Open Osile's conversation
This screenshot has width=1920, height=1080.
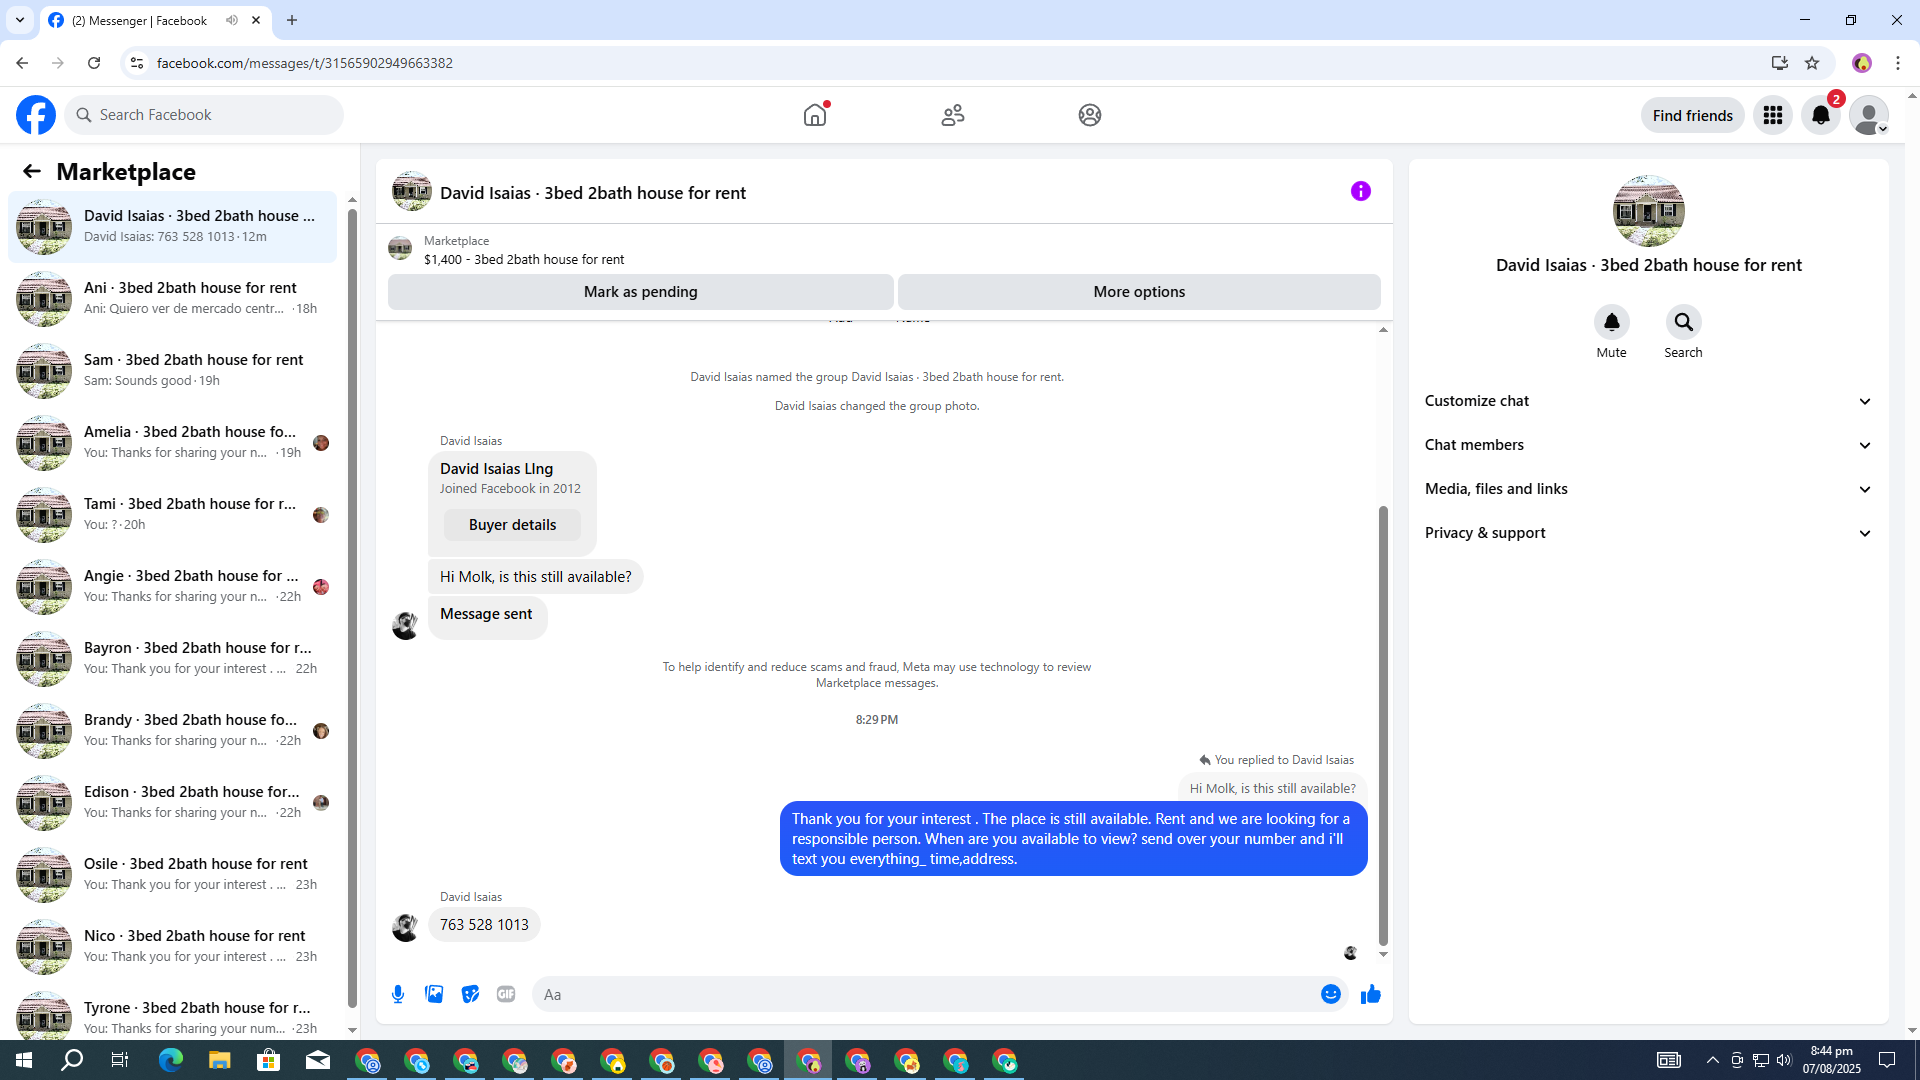172,875
